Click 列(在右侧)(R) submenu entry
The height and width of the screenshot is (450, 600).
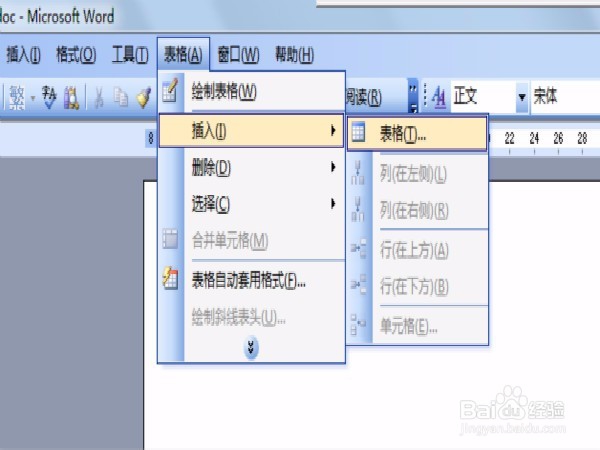click(x=417, y=210)
